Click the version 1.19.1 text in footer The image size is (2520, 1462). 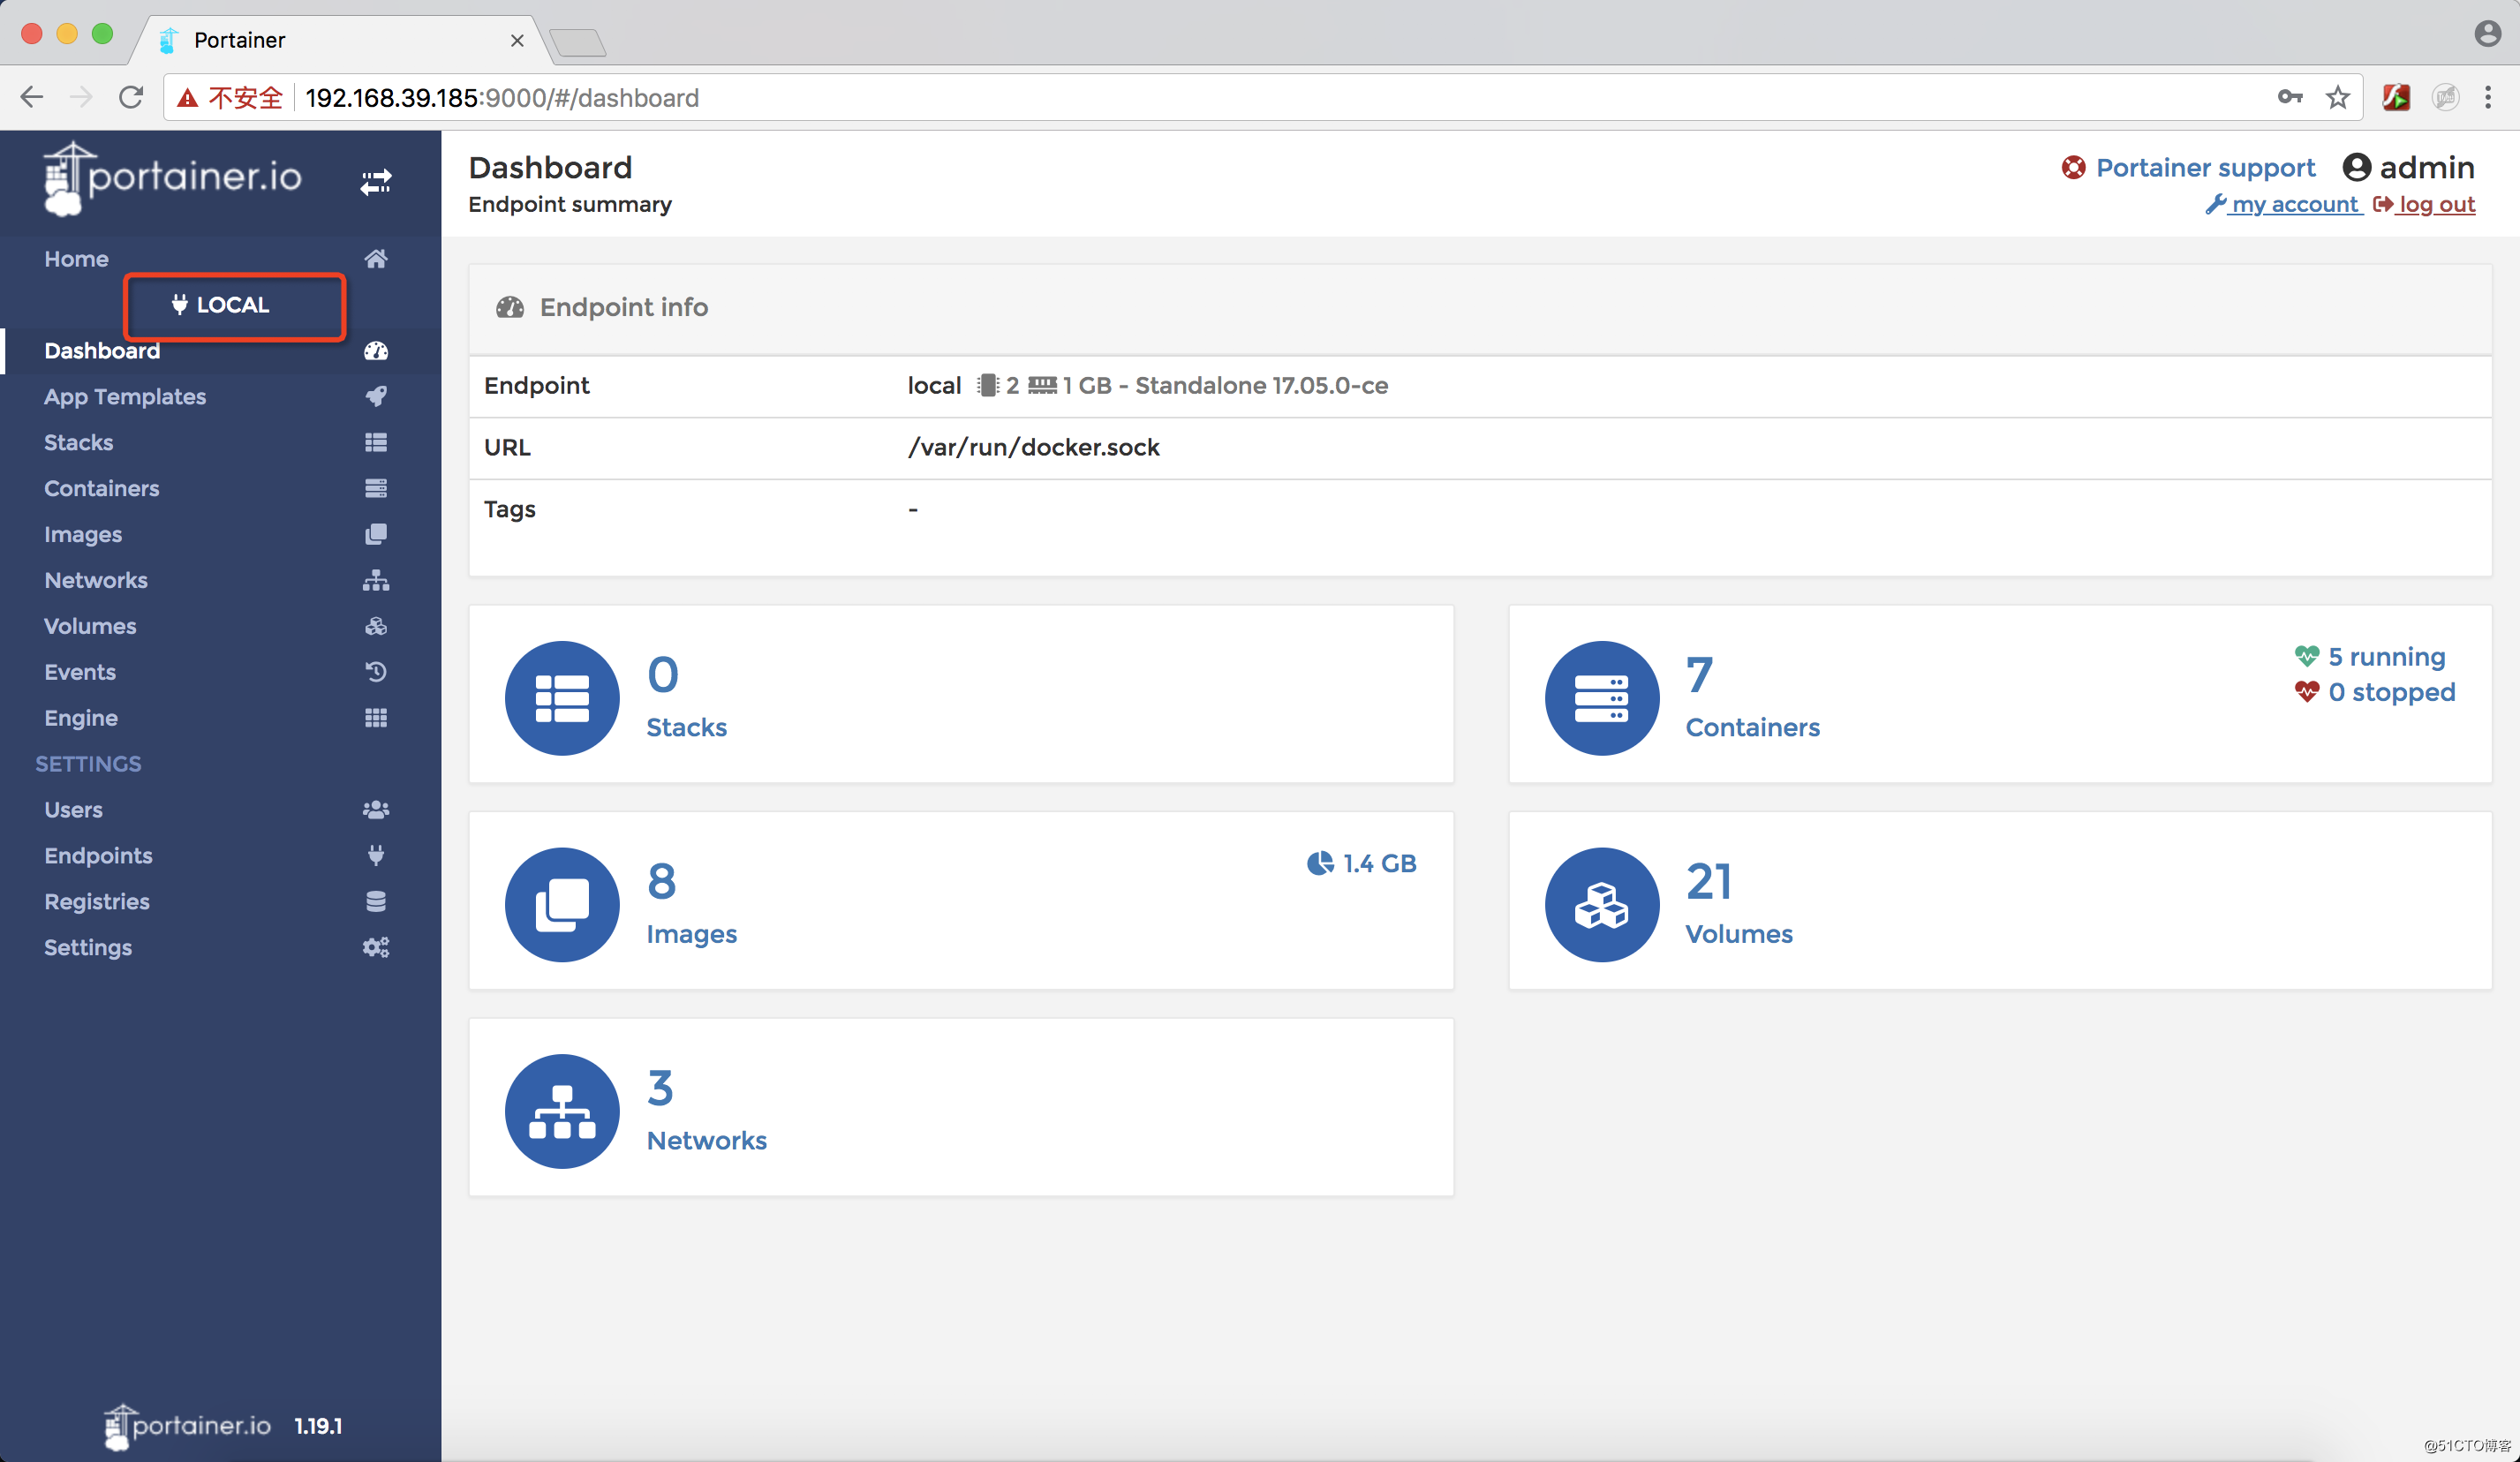tap(318, 1426)
